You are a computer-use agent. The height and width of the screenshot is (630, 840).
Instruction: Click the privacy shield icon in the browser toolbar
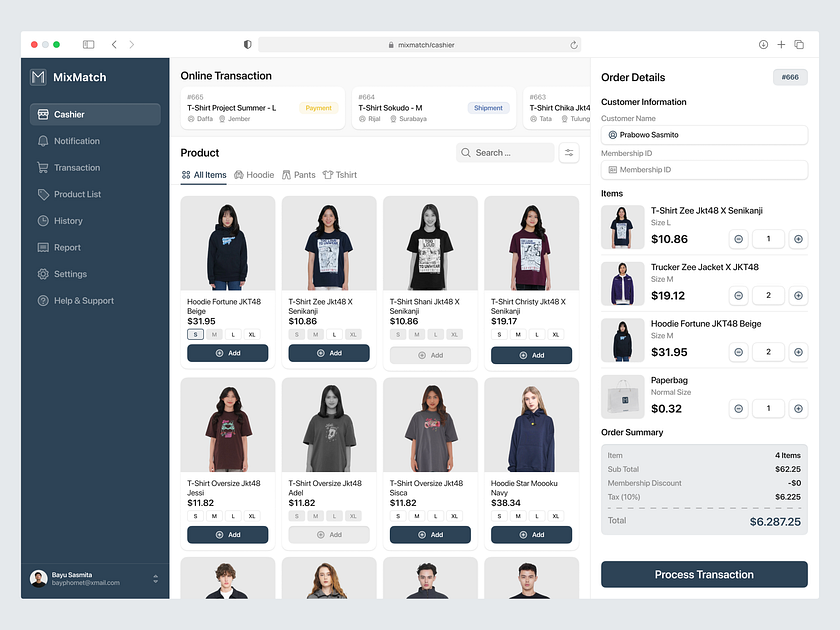click(x=248, y=44)
